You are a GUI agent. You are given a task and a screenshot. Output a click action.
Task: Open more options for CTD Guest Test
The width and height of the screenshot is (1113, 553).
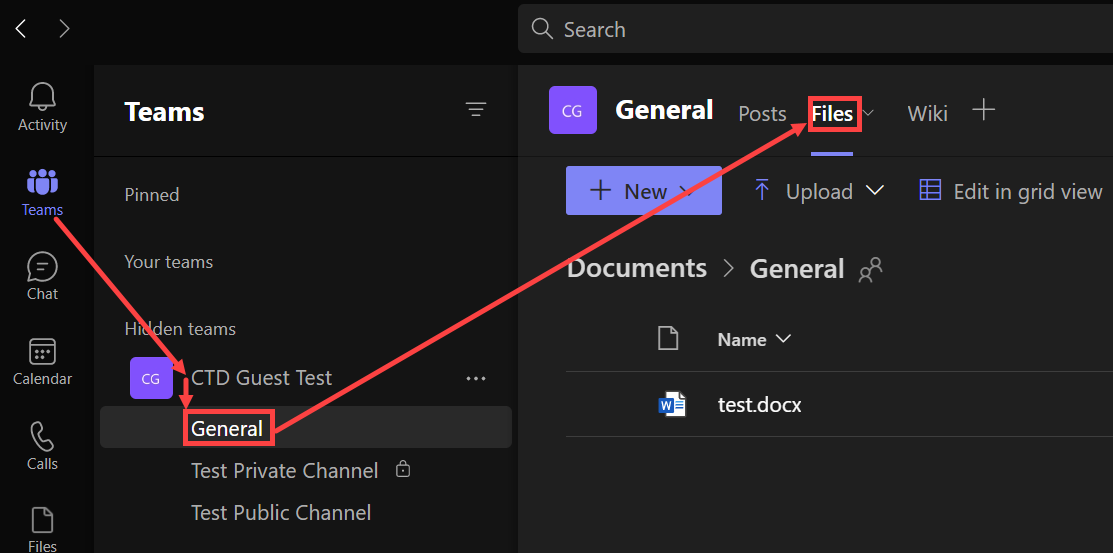(x=476, y=378)
